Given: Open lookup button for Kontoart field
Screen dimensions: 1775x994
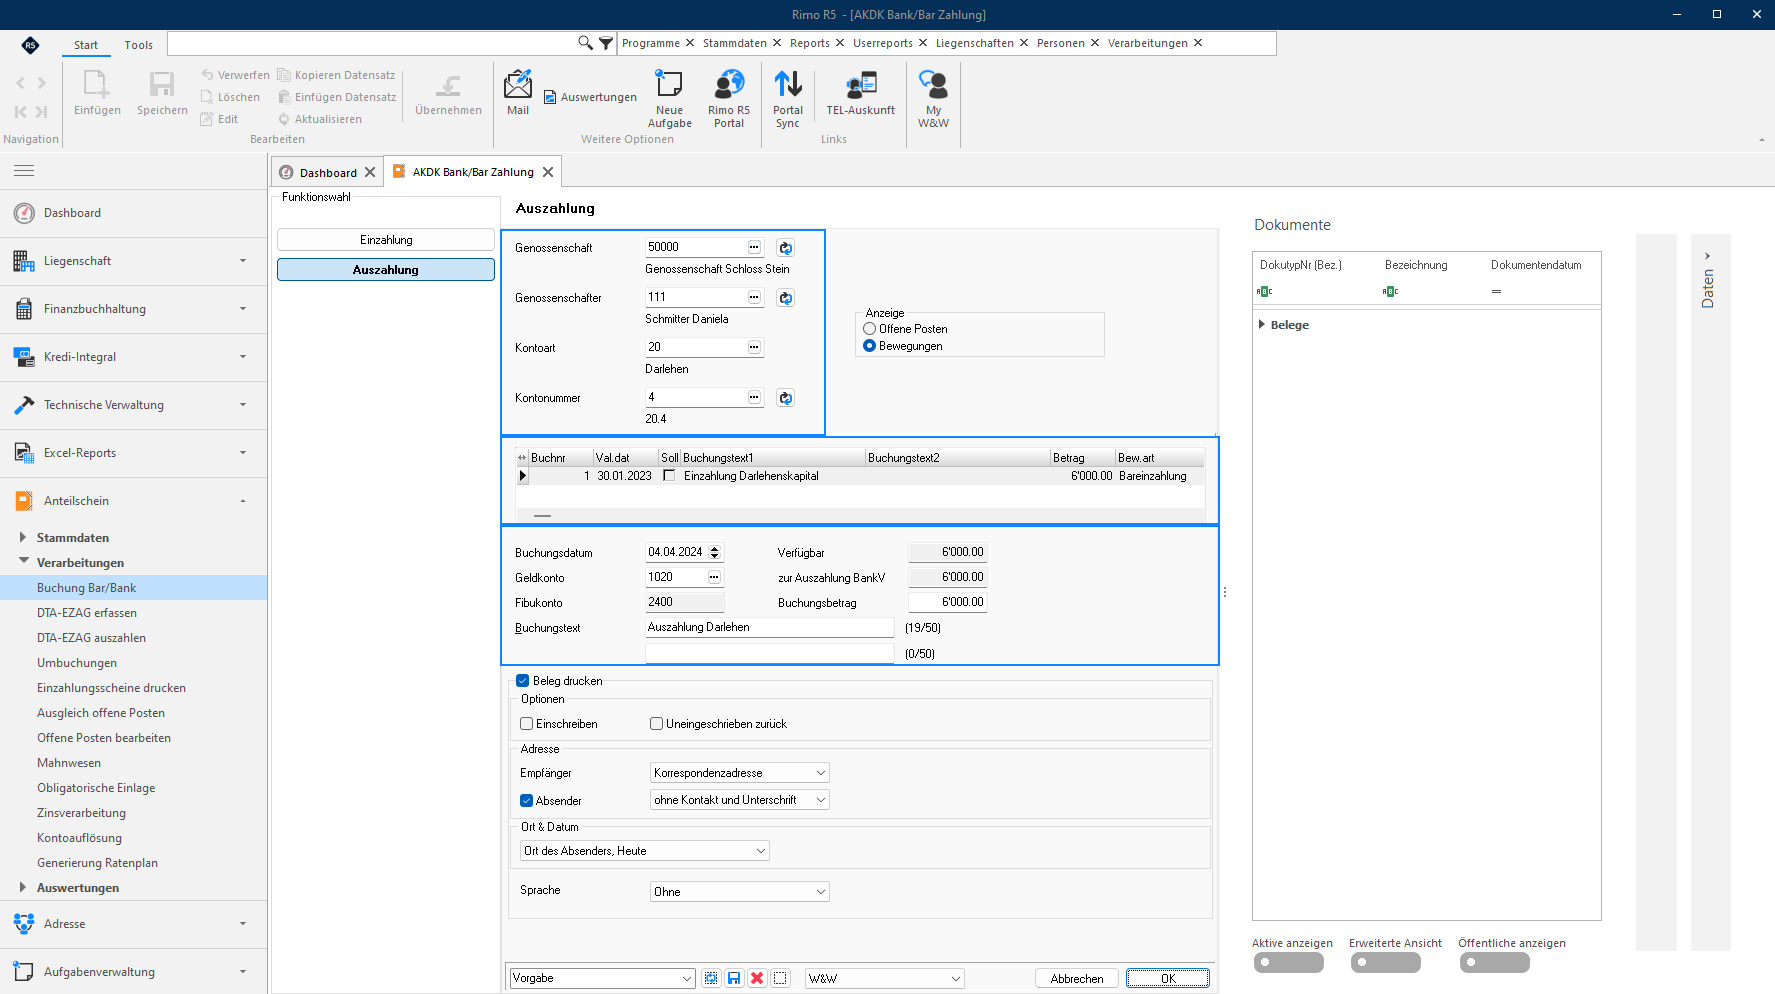Looking at the screenshot, I should point(755,347).
